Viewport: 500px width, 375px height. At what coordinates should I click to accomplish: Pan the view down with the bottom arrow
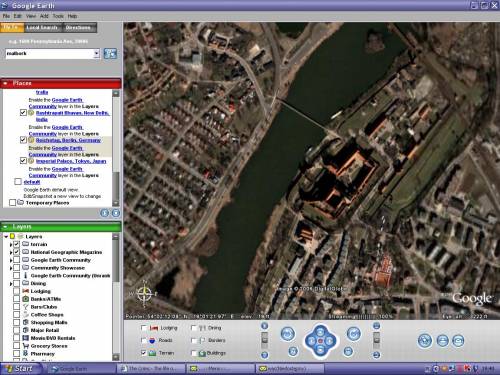point(320,350)
